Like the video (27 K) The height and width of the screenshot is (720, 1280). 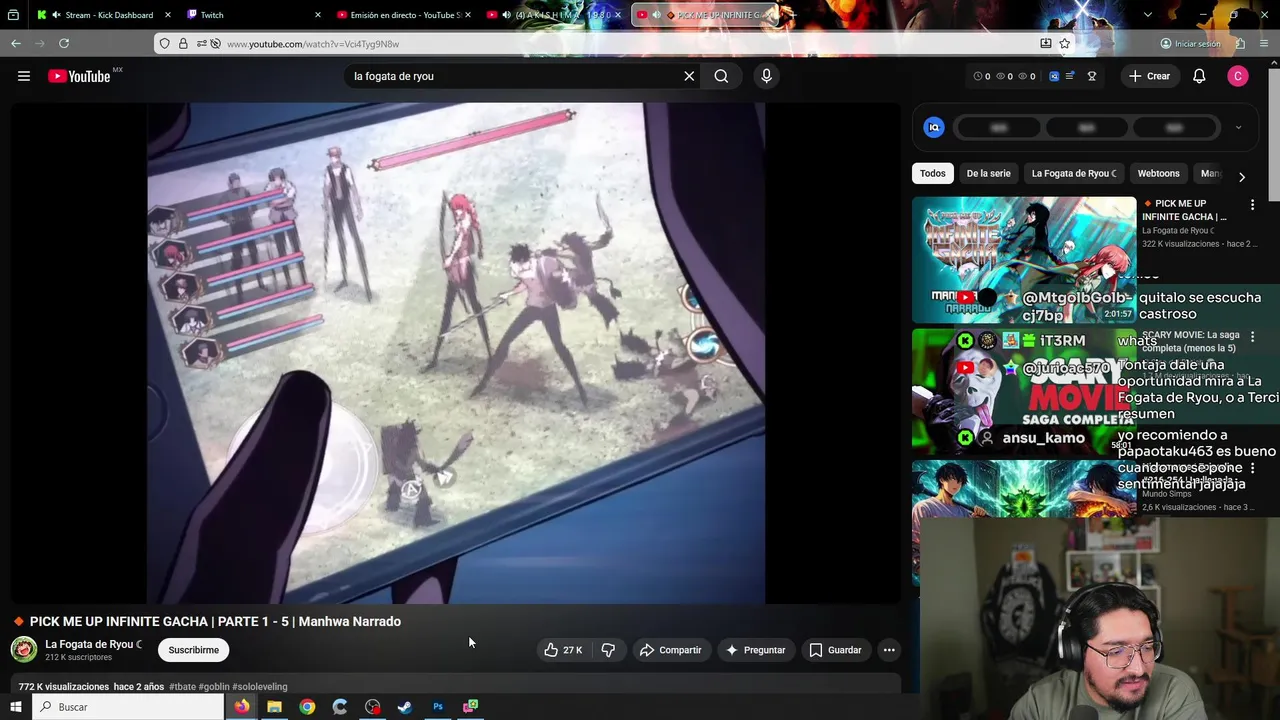click(x=563, y=650)
